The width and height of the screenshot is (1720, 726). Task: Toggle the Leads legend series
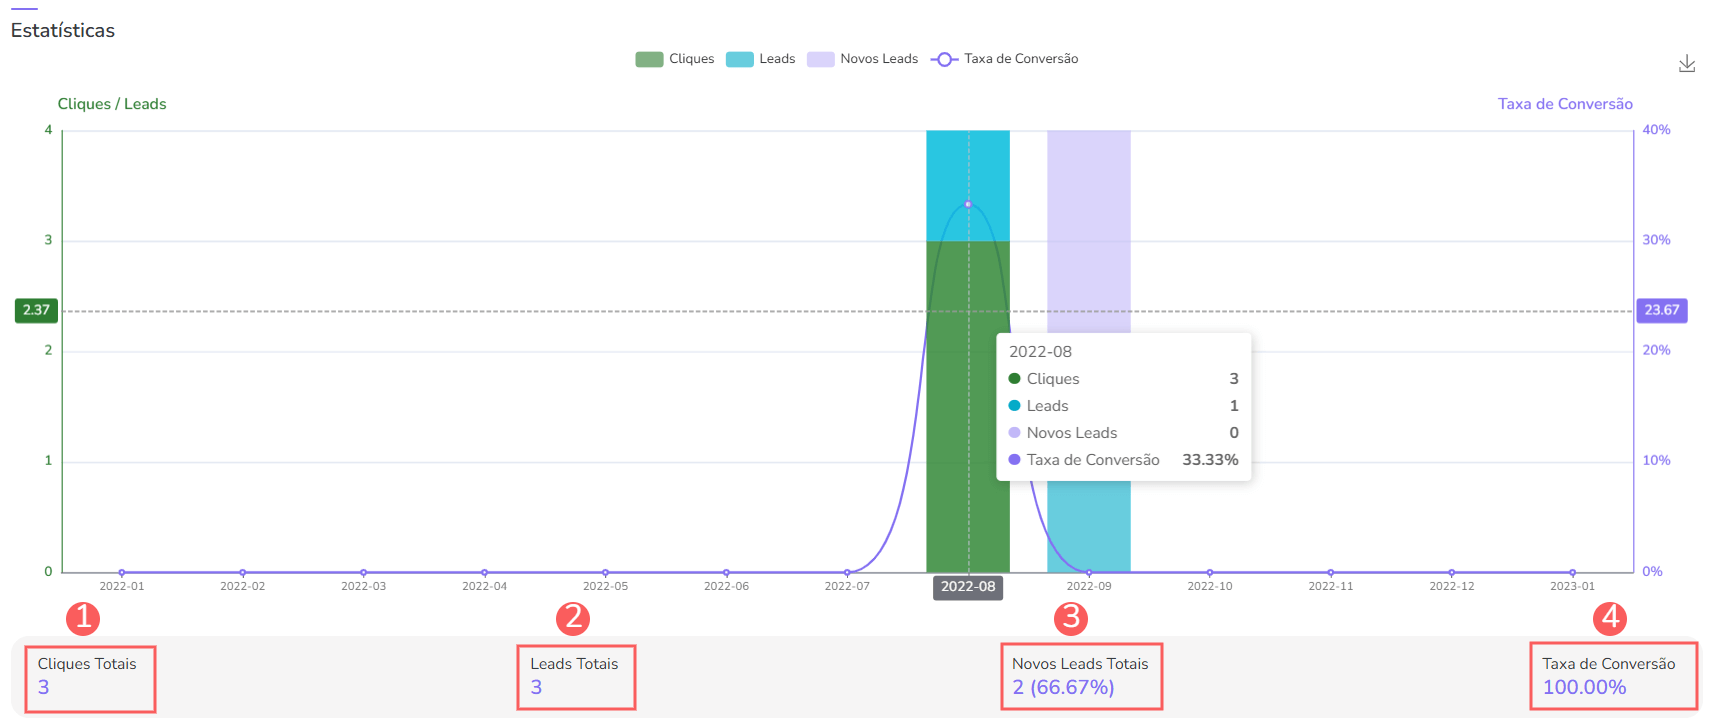[760, 59]
